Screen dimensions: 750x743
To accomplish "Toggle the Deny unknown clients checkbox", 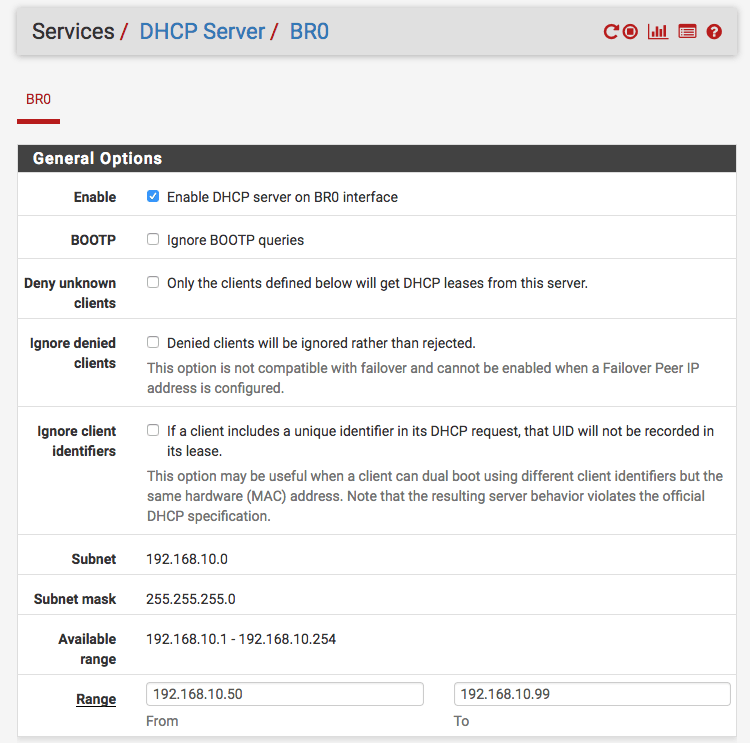I will tap(153, 283).
